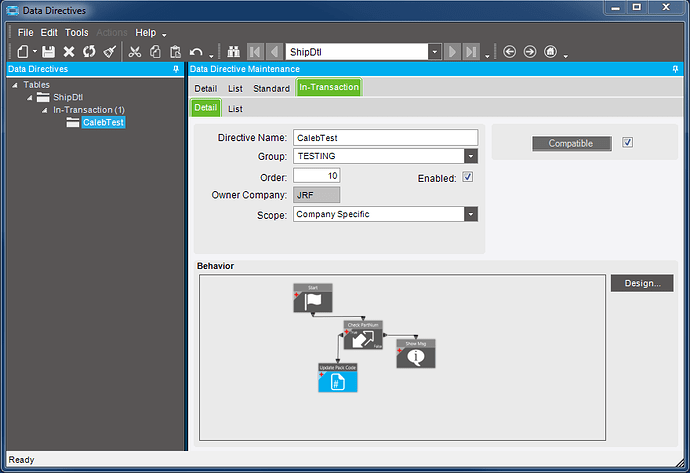Image resolution: width=690 pixels, height=473 pixels.
Task: Click the Delete X toolbar icon
Action: [x=69, y=52]
